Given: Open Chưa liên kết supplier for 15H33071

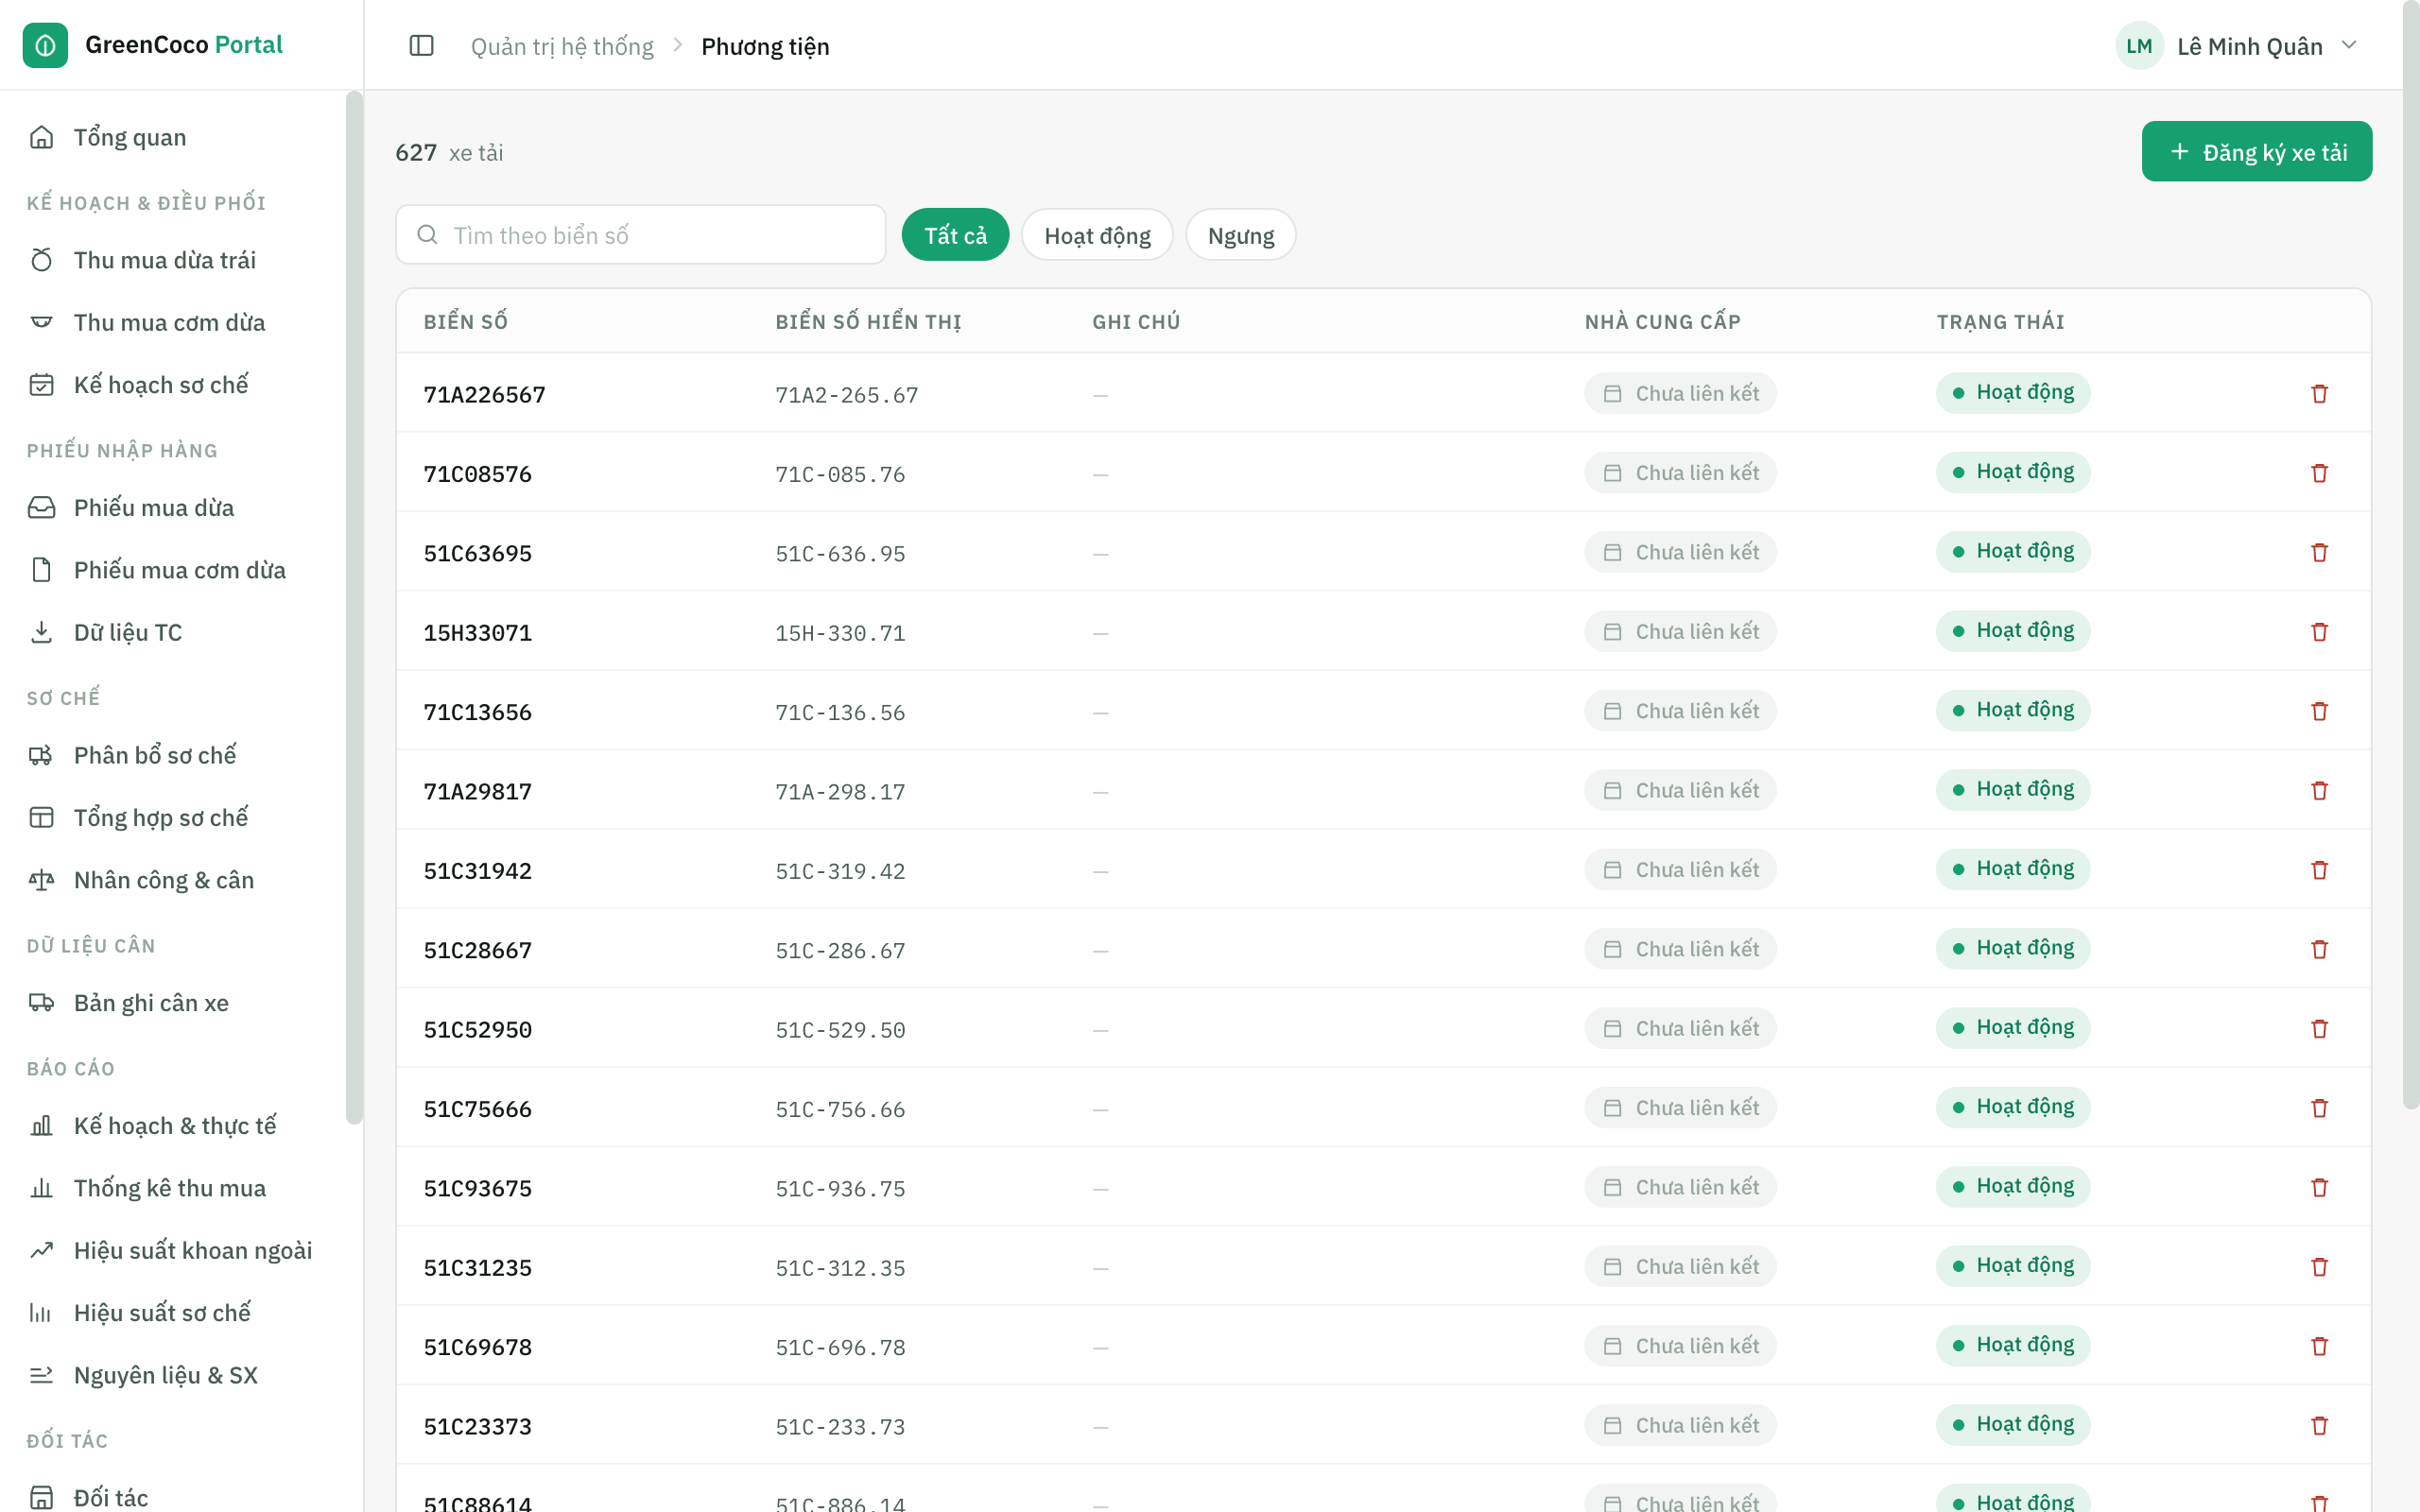Looking at the screenshot, I should point(1680,632).
